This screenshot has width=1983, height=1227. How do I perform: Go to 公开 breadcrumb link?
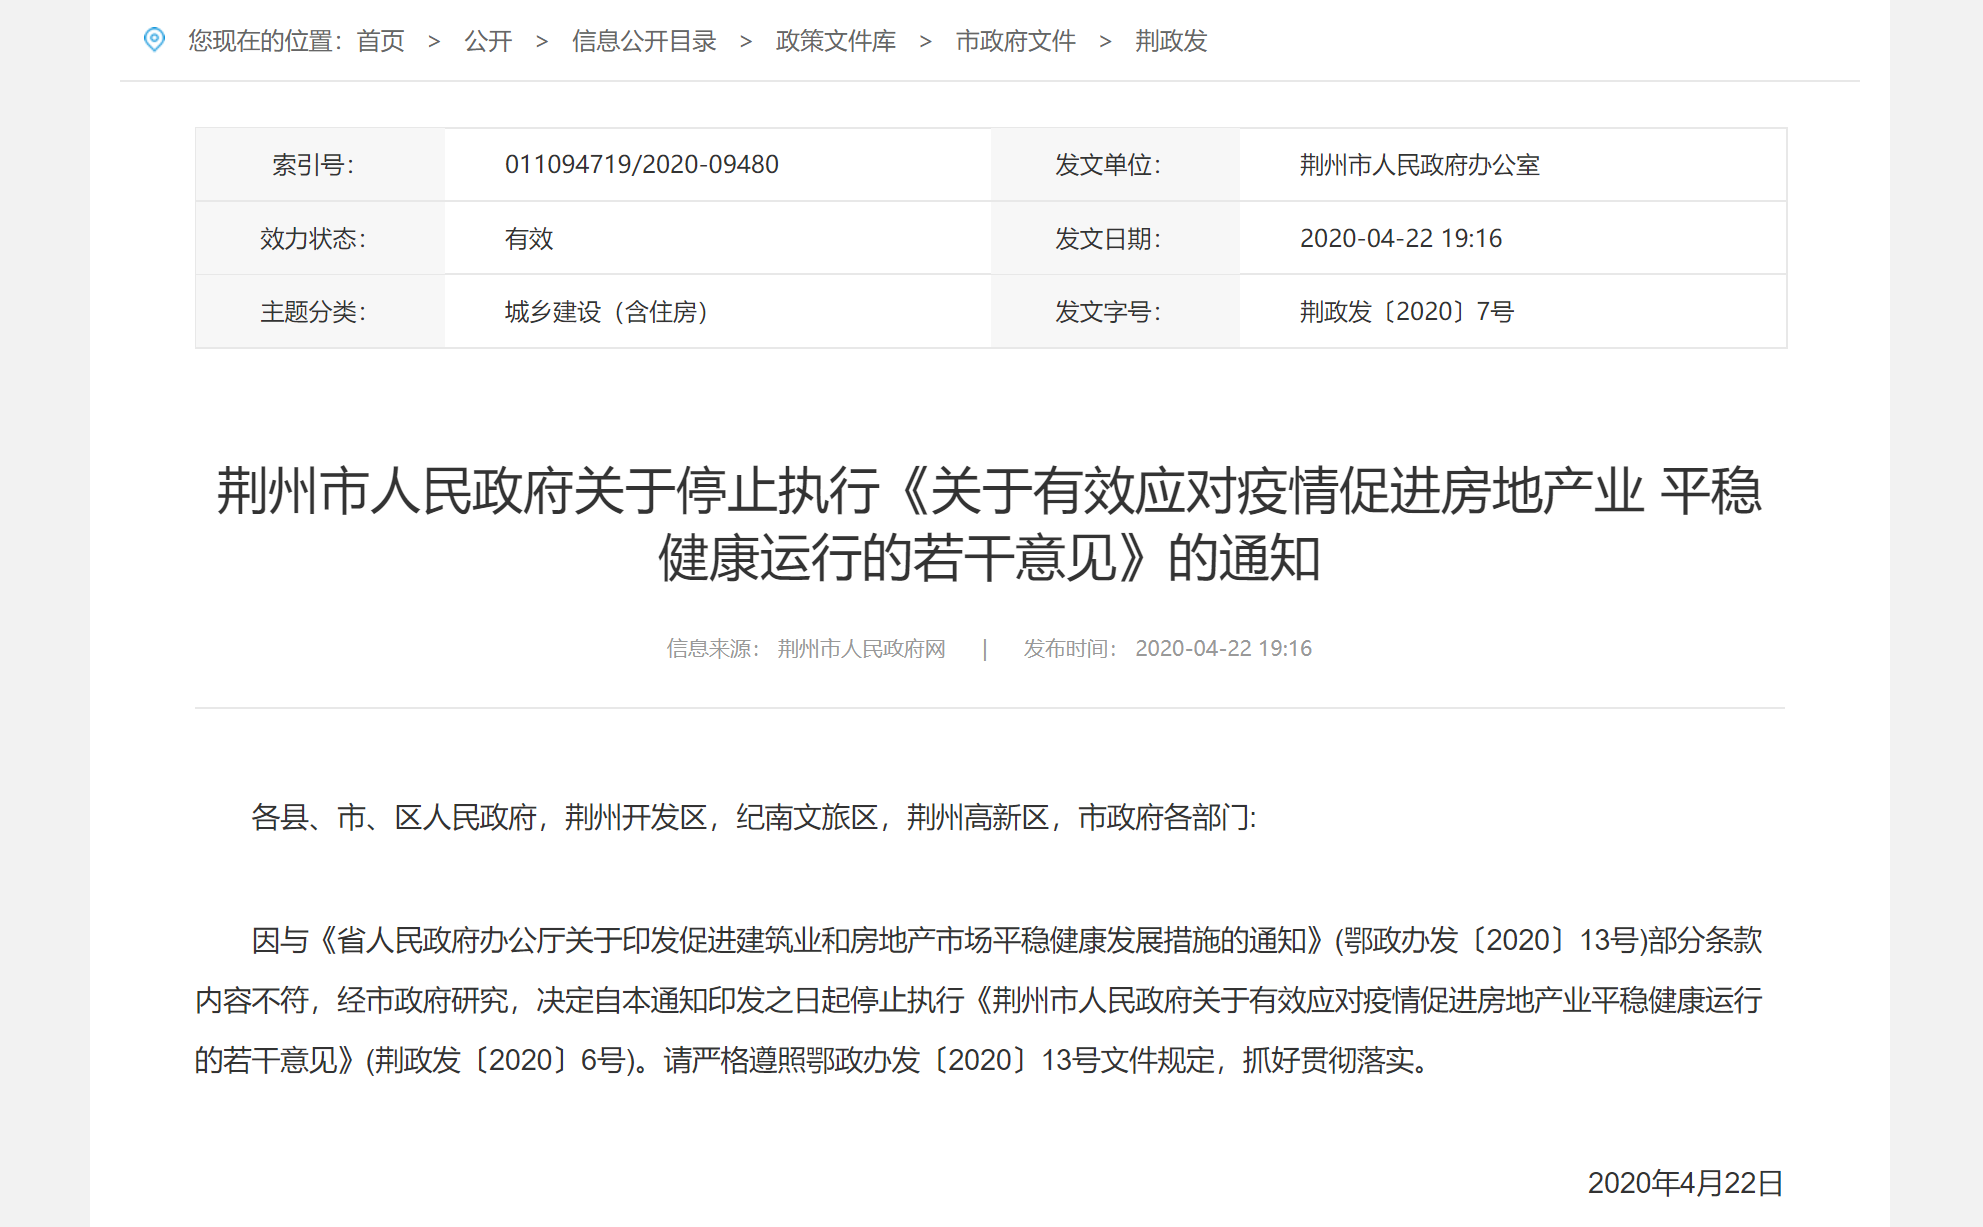point(488,41)
